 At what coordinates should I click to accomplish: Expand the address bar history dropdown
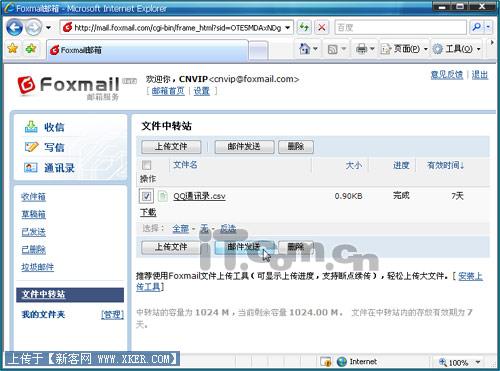point(288,28)
